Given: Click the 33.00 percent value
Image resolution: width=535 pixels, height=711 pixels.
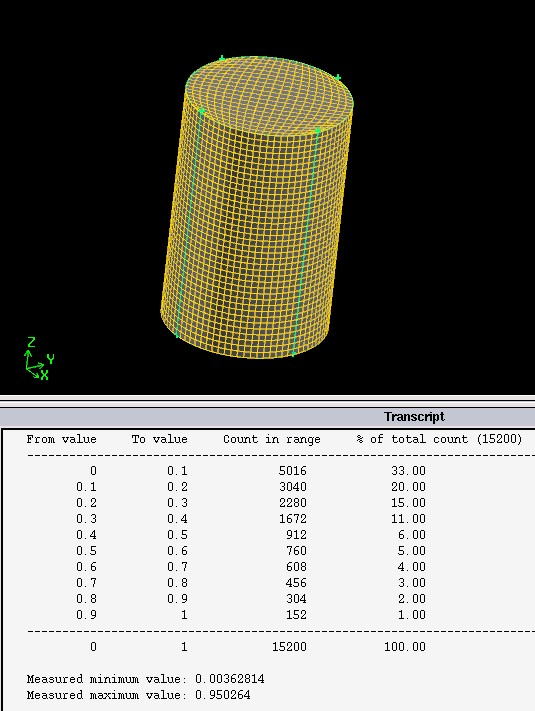Looking at the screenshot, I should (x=409, y=471).
